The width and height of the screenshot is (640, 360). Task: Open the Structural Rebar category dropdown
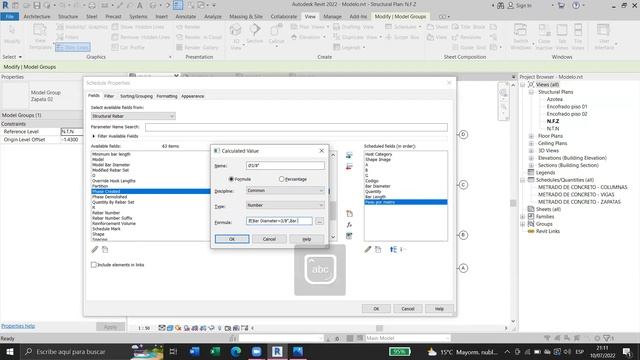133,116
